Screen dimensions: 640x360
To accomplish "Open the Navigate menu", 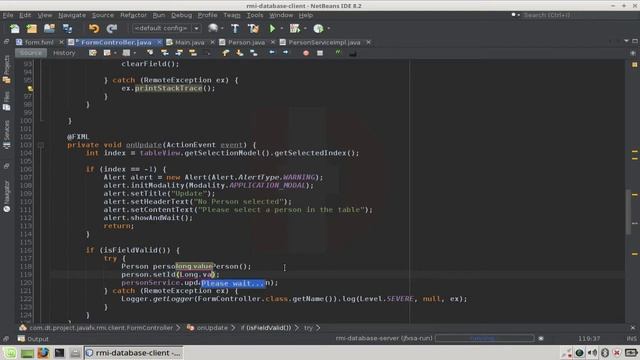I will point(72,15).
